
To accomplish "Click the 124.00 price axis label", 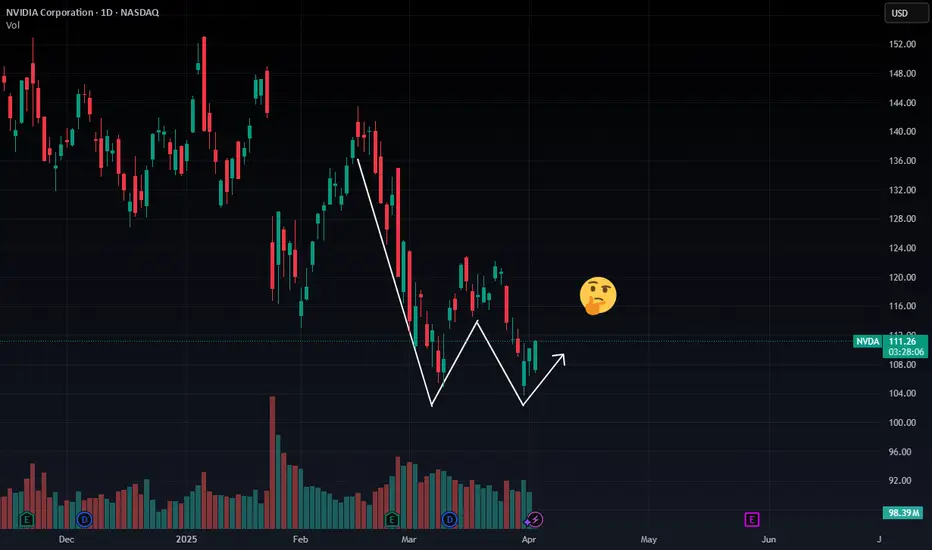I will (x=902, y=248).
